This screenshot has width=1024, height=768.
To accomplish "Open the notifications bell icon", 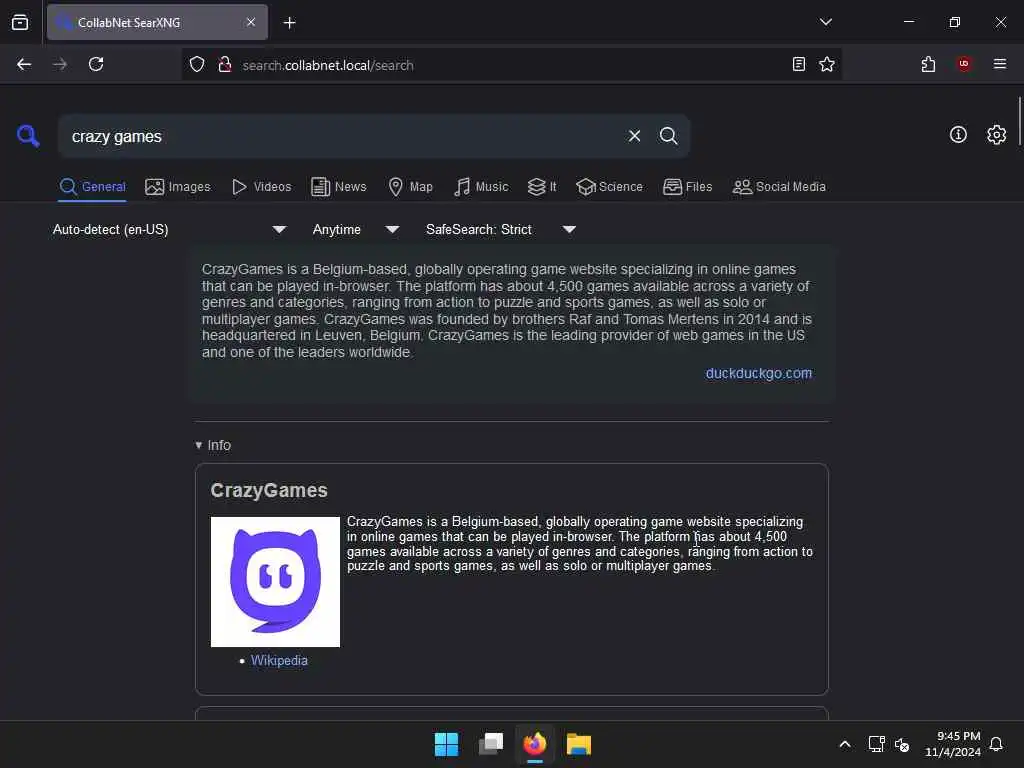I will coord(996,744).
